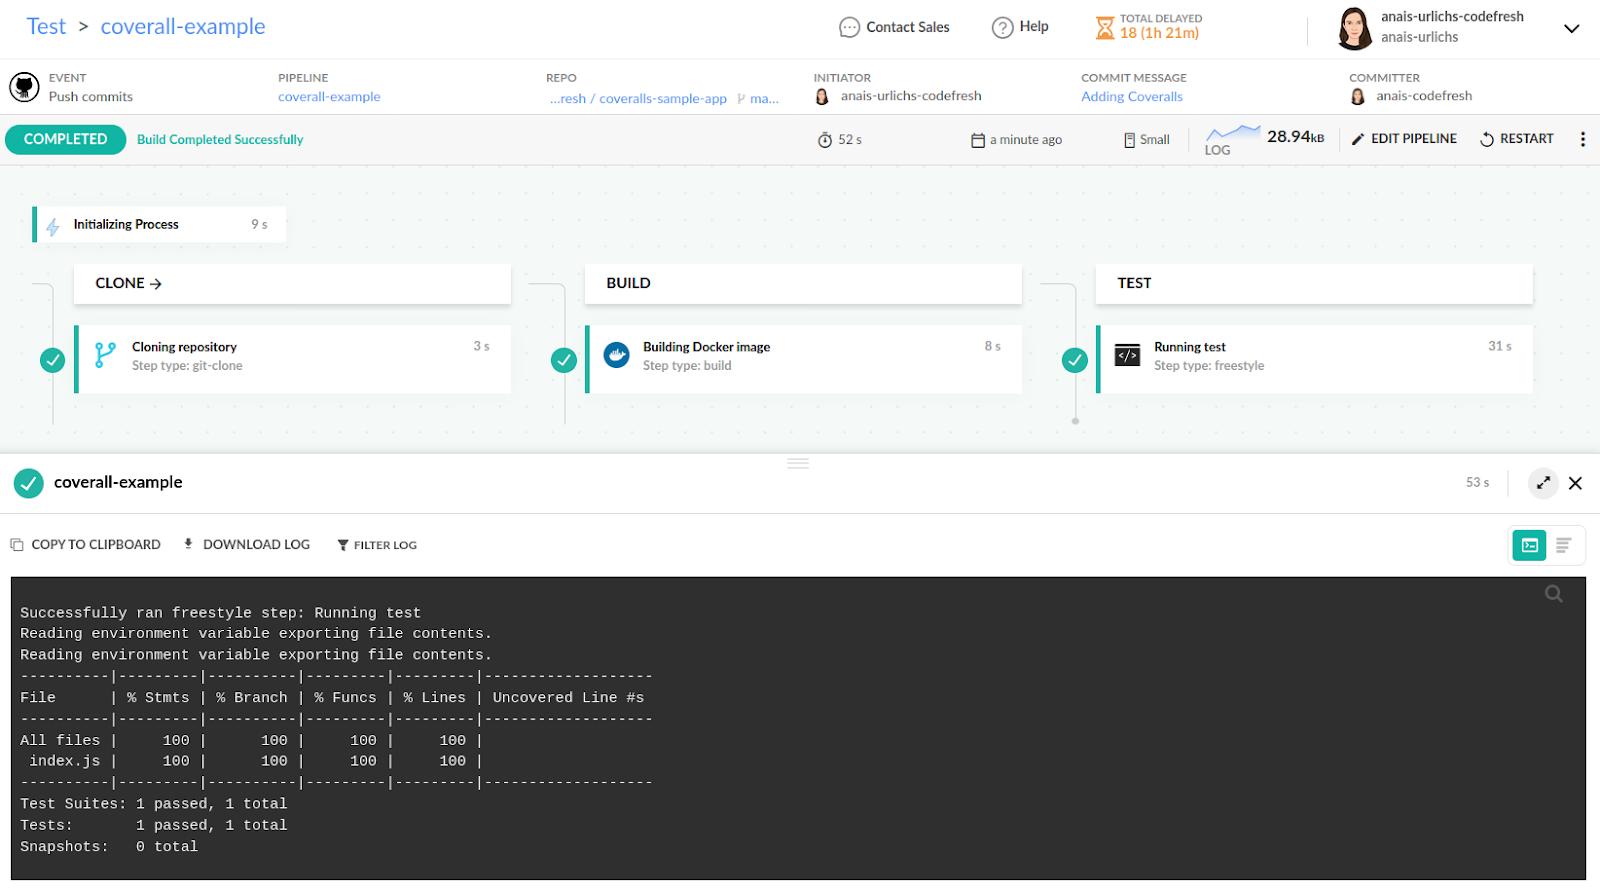Click the clone step success checkmark
This screenshot has height=891, width=1600.
click(x=53, y=360)
